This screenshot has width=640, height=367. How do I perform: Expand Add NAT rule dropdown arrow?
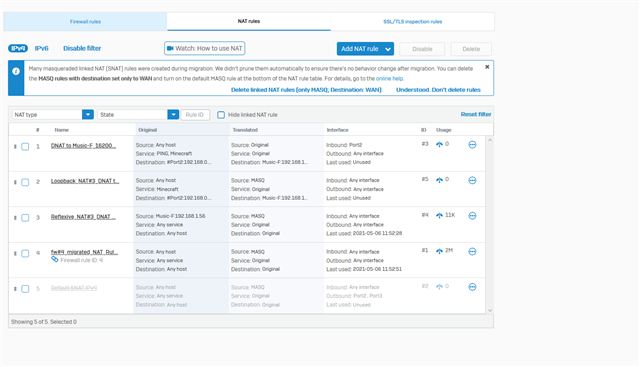point(388,49)
